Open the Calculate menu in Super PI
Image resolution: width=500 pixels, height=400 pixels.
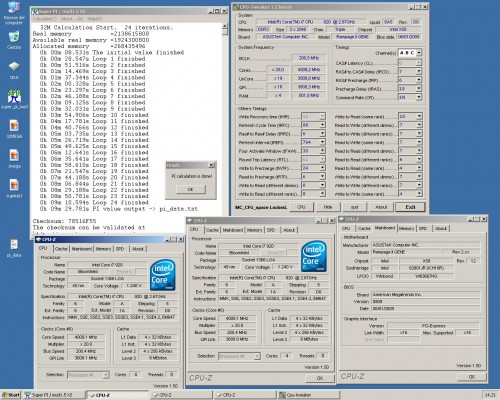pyautogui.click(x=44, y=19)
